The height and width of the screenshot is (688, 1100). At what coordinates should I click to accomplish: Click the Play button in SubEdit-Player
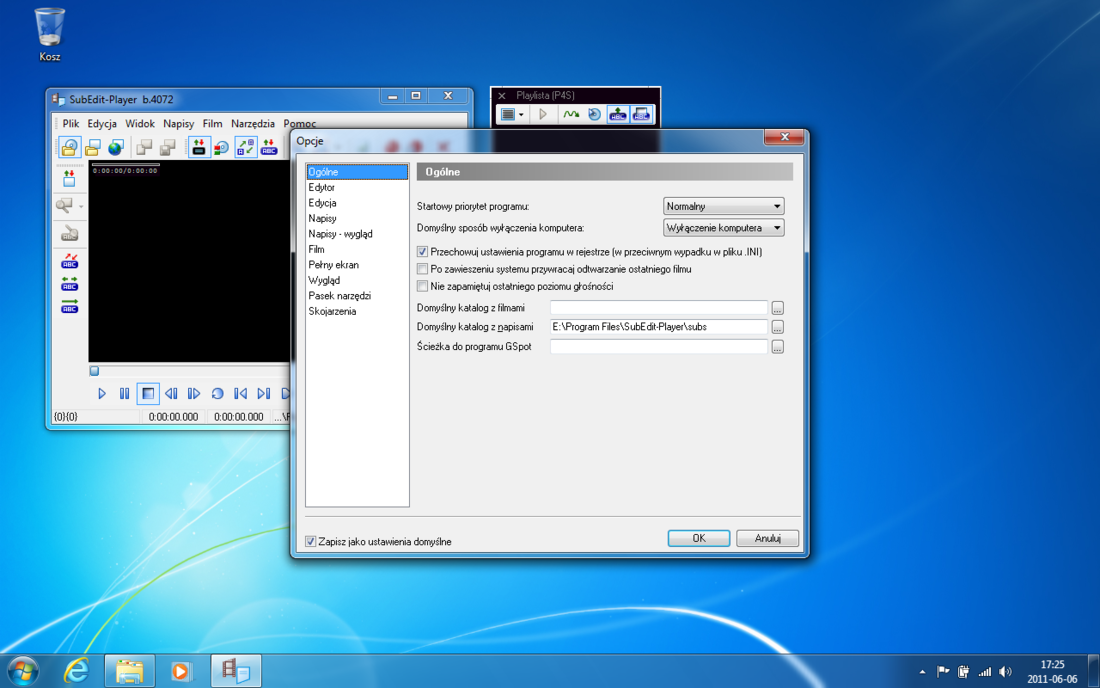click(102, 393)
